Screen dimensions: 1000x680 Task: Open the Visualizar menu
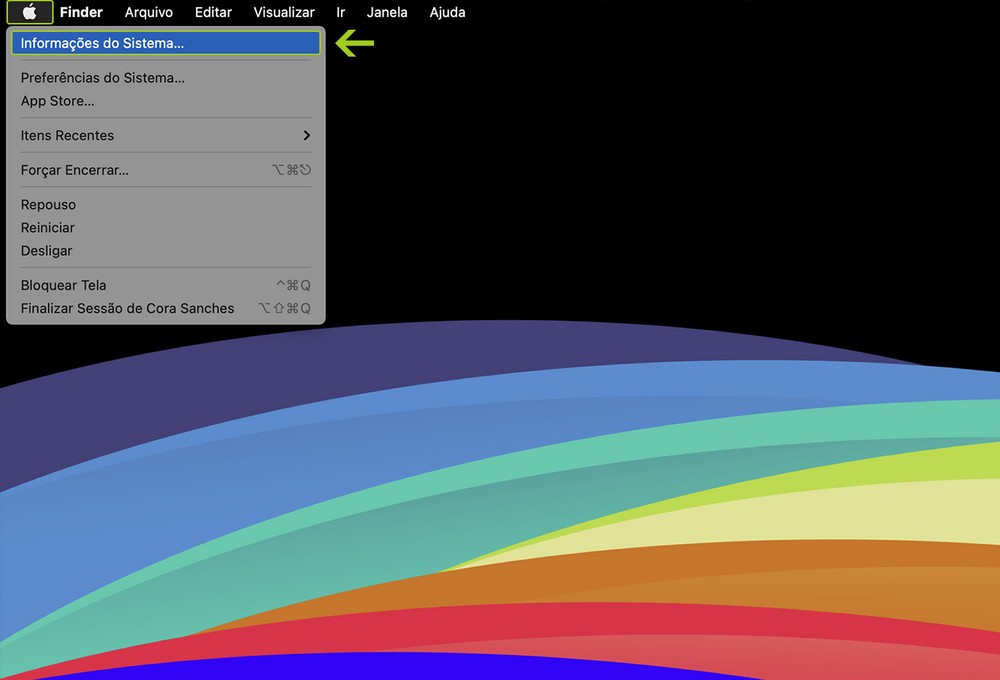pos(284,12)
